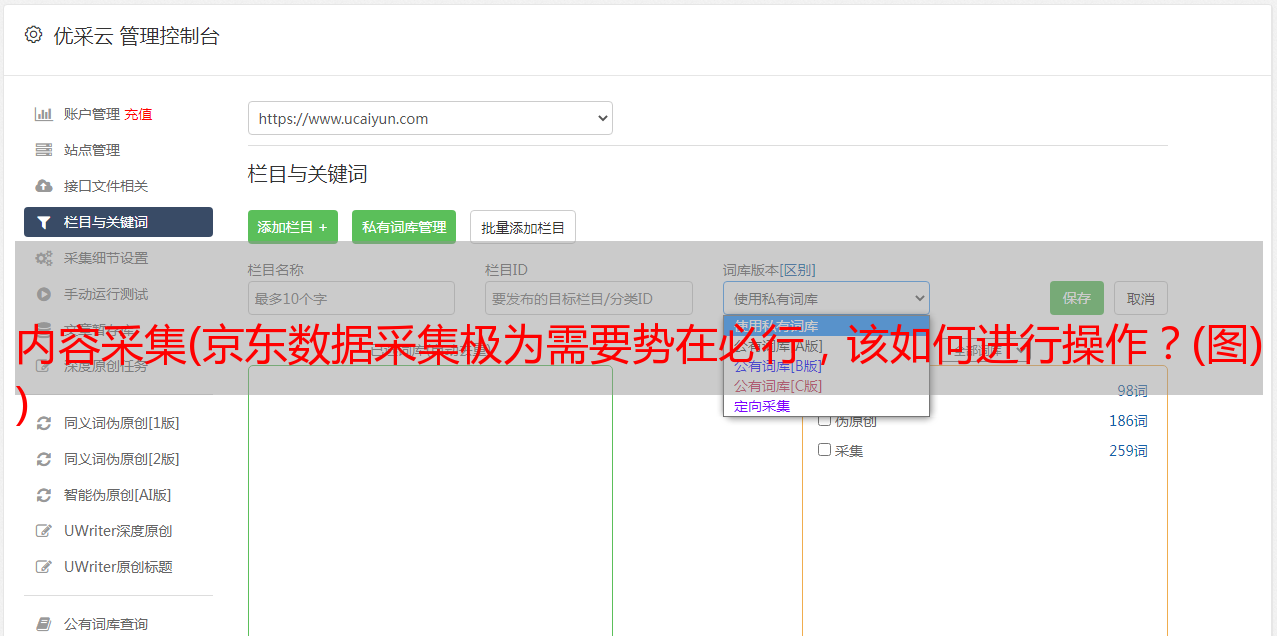
Task: Click the filter icon on 栏目与关键词
Action: click(44, 222)
